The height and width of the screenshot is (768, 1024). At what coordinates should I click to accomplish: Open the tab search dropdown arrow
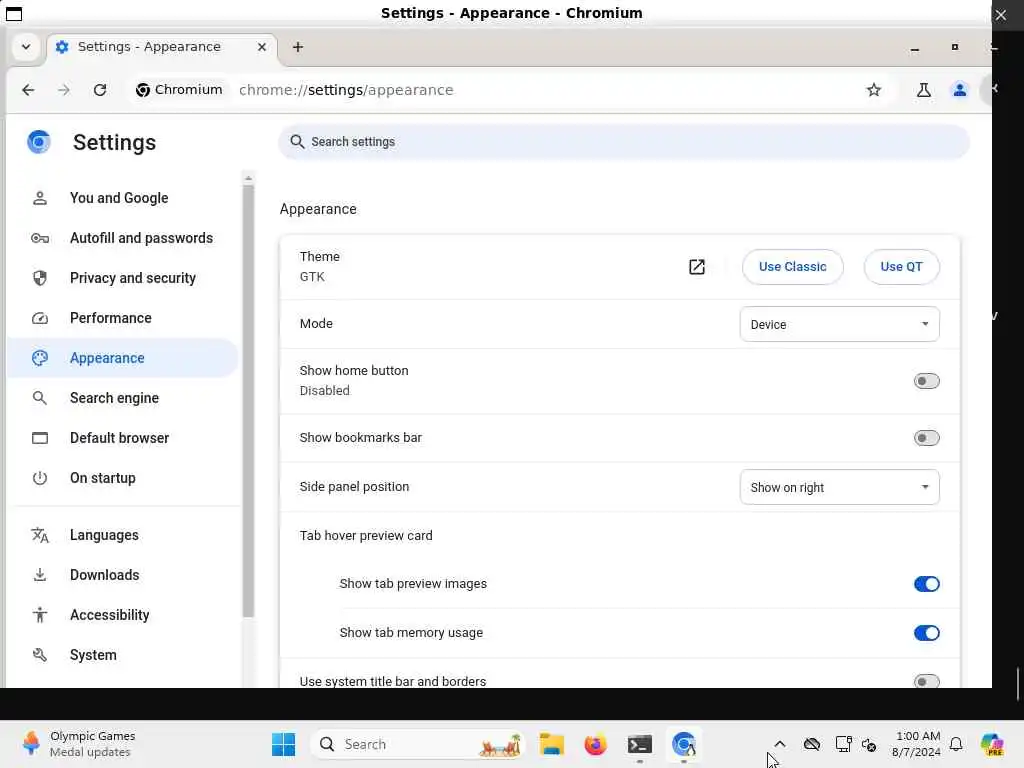coord(26,47)
